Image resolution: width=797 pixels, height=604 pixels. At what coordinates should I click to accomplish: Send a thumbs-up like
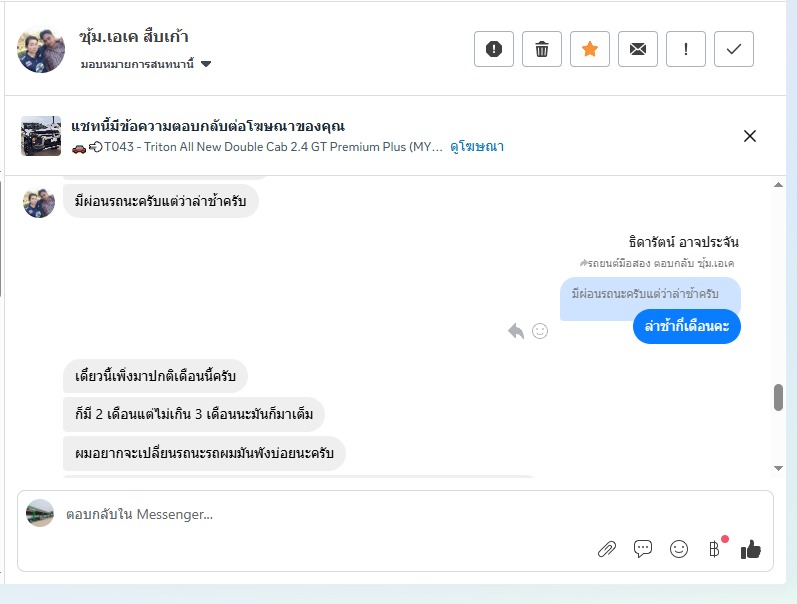pos(751,548)
